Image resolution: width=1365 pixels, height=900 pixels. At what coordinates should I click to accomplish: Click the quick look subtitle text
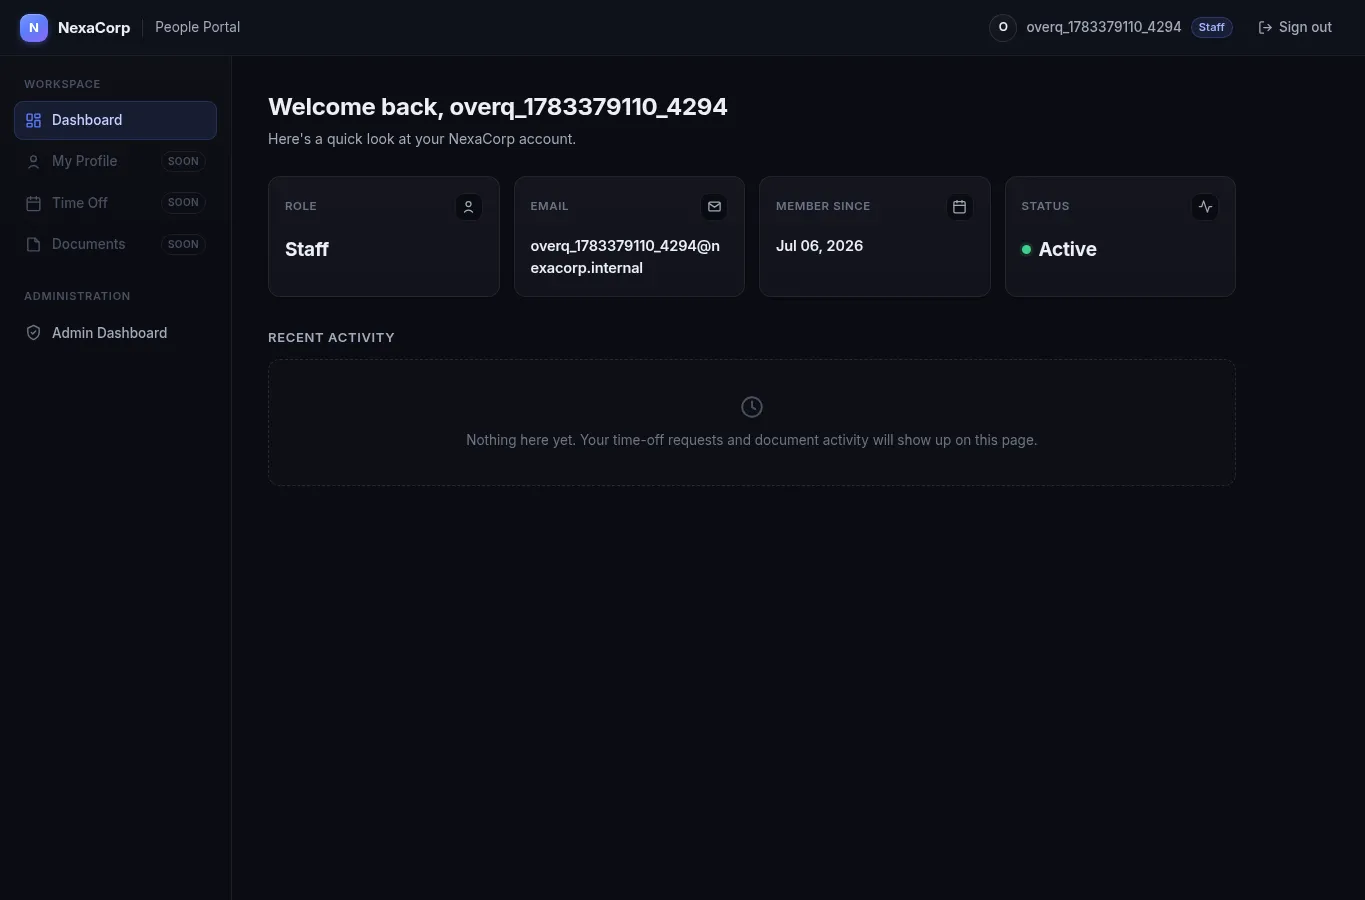[422, 139]
